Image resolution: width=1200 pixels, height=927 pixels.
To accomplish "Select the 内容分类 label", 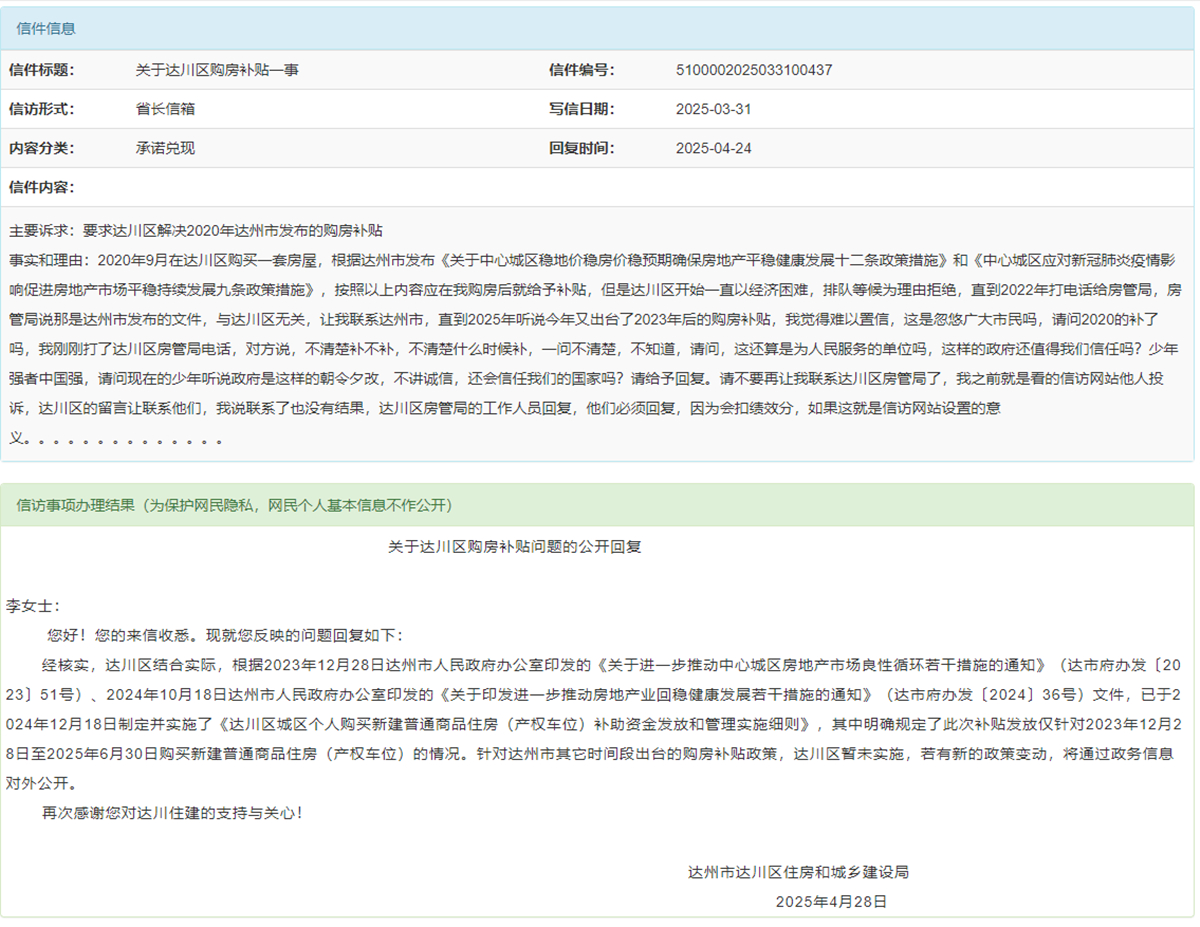I will point(42,148).
